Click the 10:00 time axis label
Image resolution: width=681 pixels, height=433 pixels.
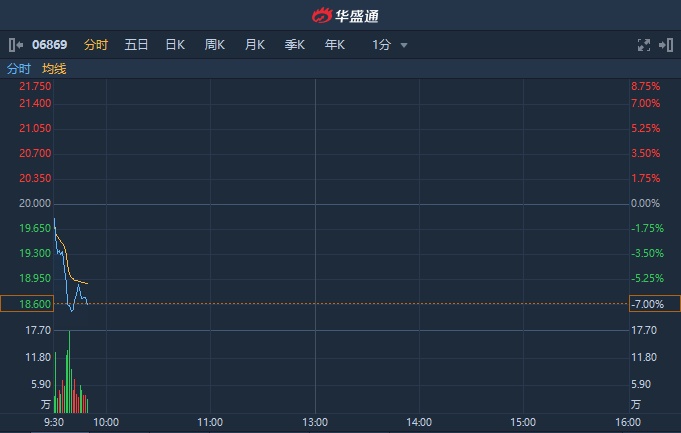106,422
